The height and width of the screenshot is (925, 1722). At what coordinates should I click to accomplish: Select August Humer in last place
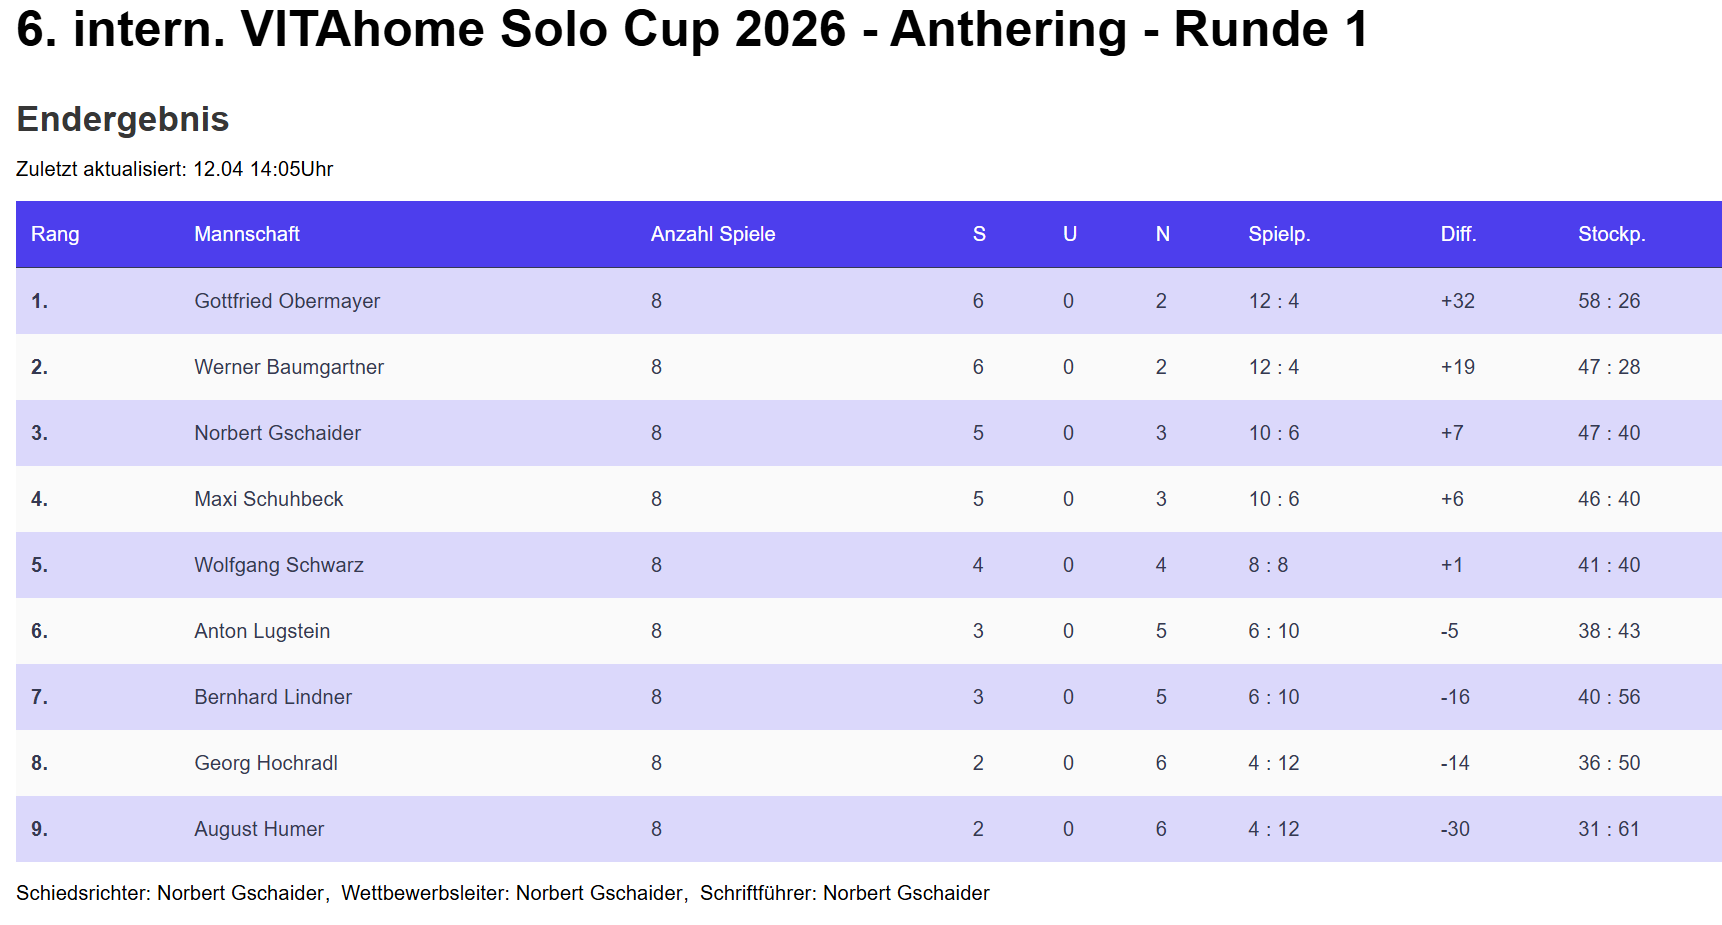tap(259, 829)
